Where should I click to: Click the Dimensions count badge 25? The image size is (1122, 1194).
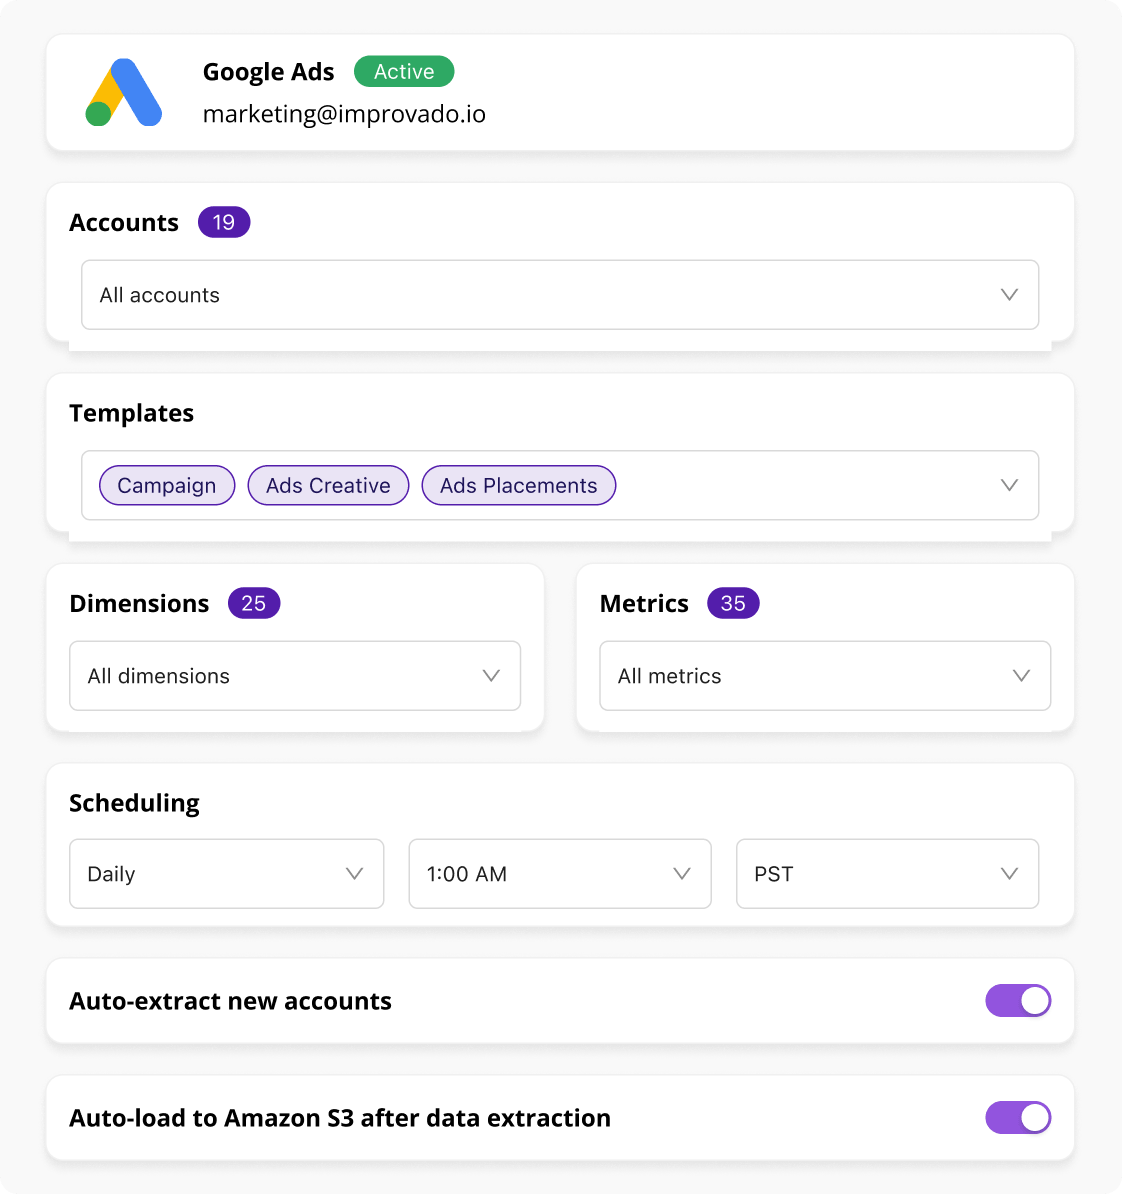click(x=254, y=604)
